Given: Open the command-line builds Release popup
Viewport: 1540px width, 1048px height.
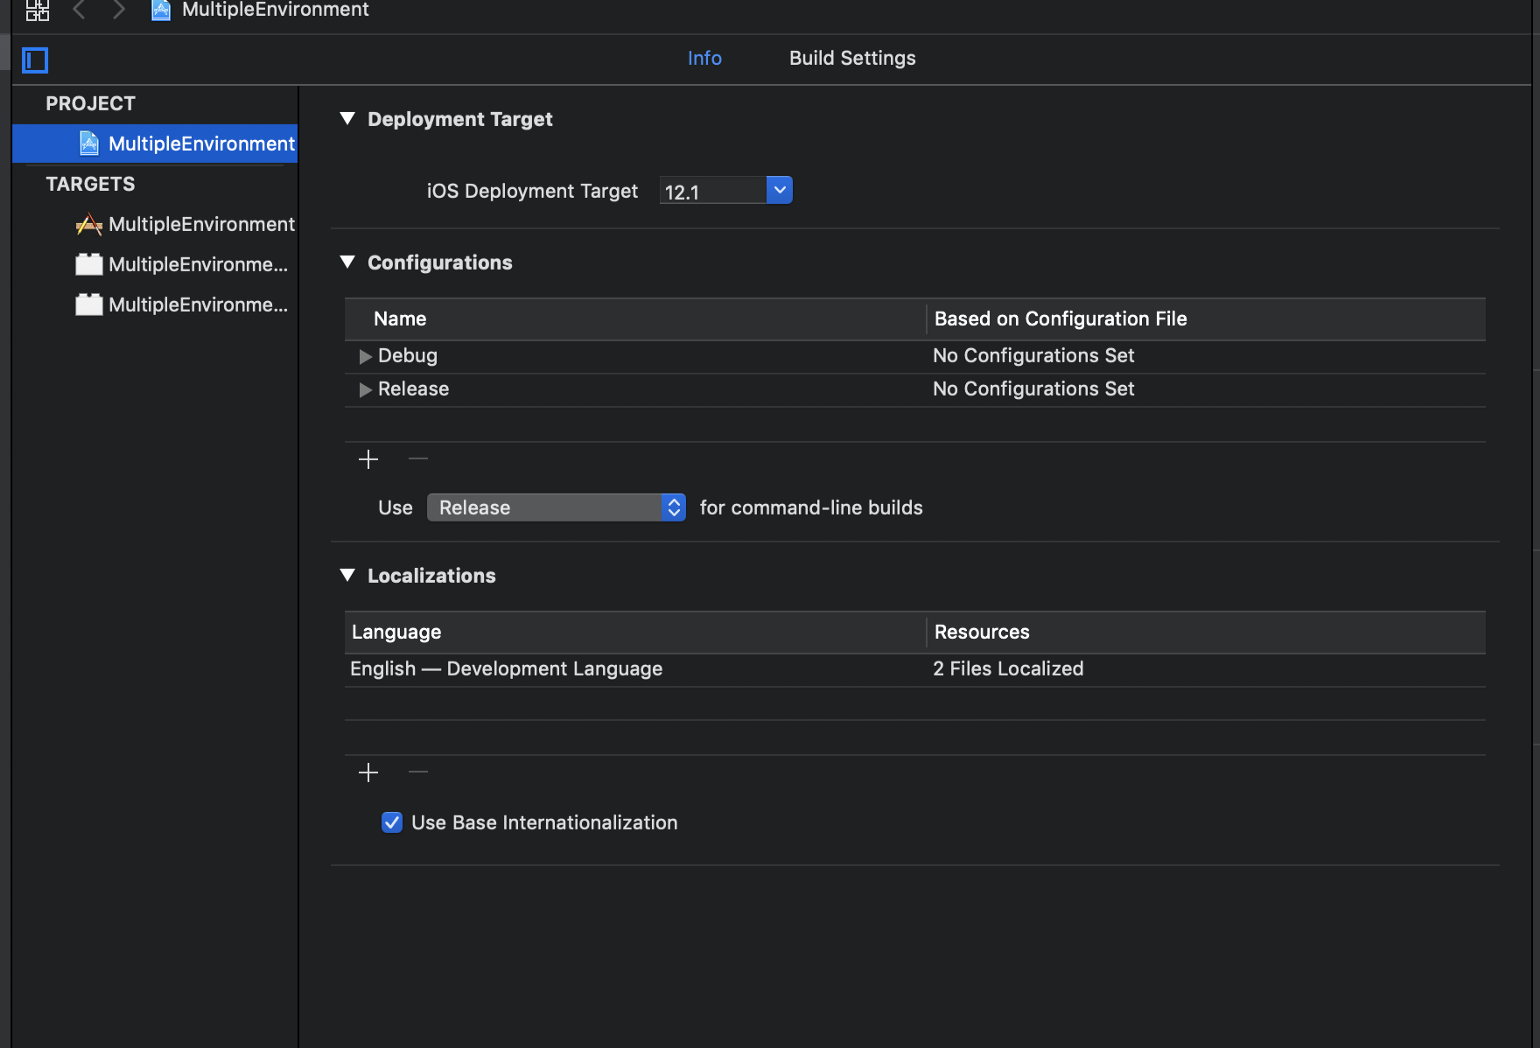Looking at the screenshot, I should [556, 508].
